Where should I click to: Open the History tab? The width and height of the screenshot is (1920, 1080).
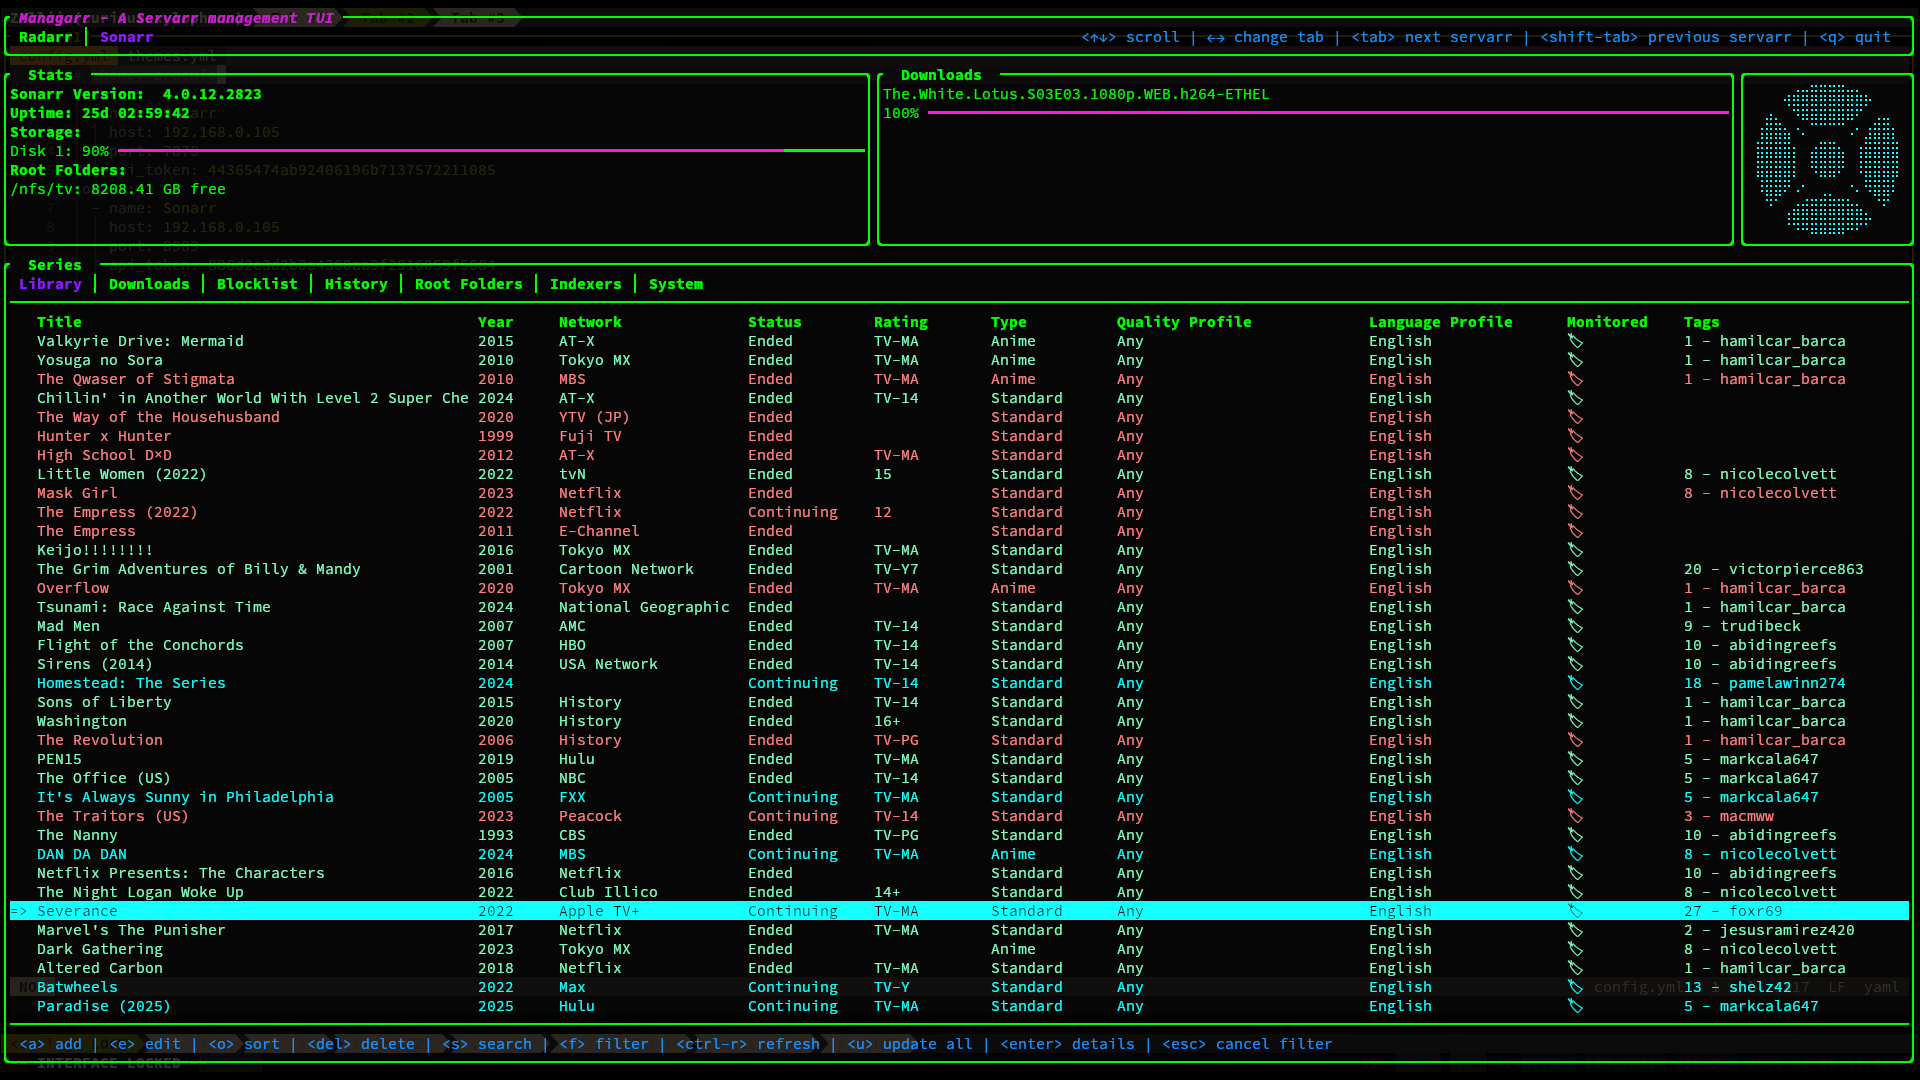click(356, 284)
